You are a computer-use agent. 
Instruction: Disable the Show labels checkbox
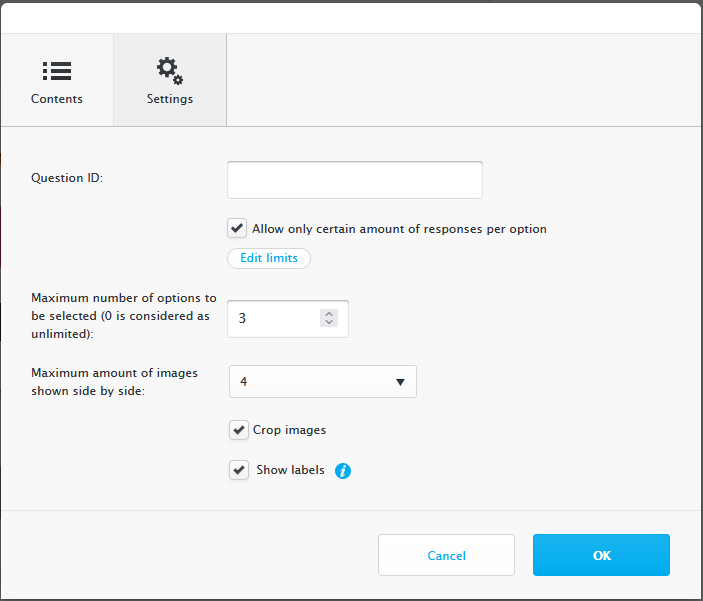[239, 470]
